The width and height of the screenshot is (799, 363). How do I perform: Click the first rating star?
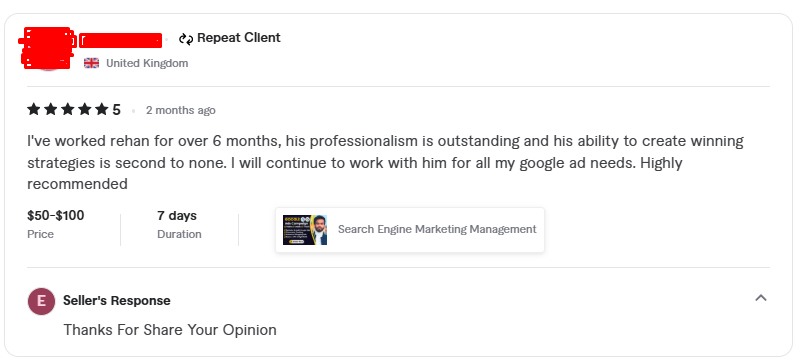click(34, 110)
